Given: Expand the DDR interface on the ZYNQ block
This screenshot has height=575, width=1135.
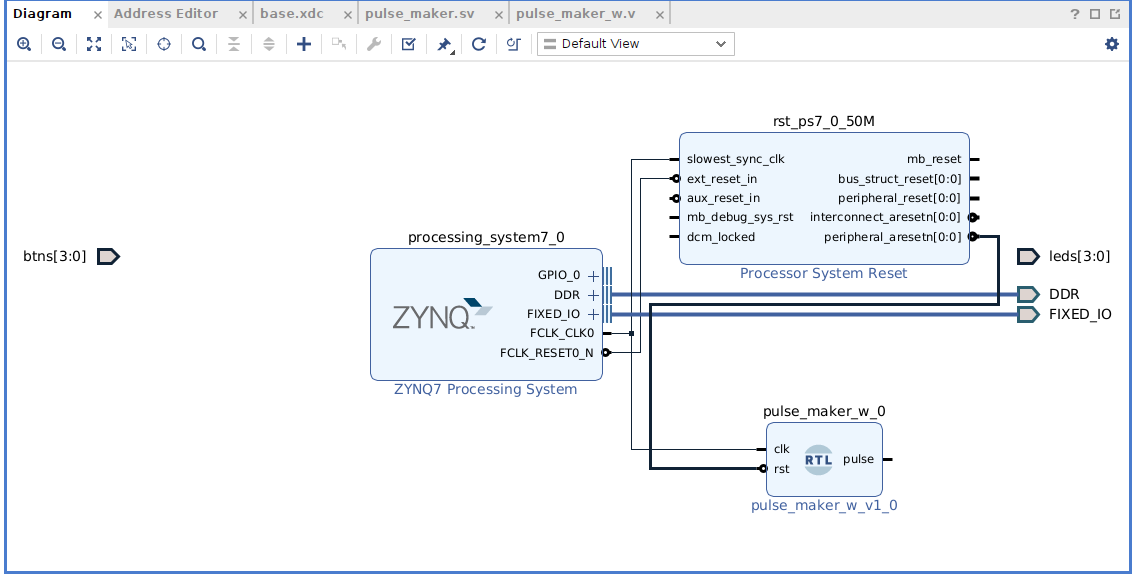Looking at the screenshot, I should pos(593,295).
